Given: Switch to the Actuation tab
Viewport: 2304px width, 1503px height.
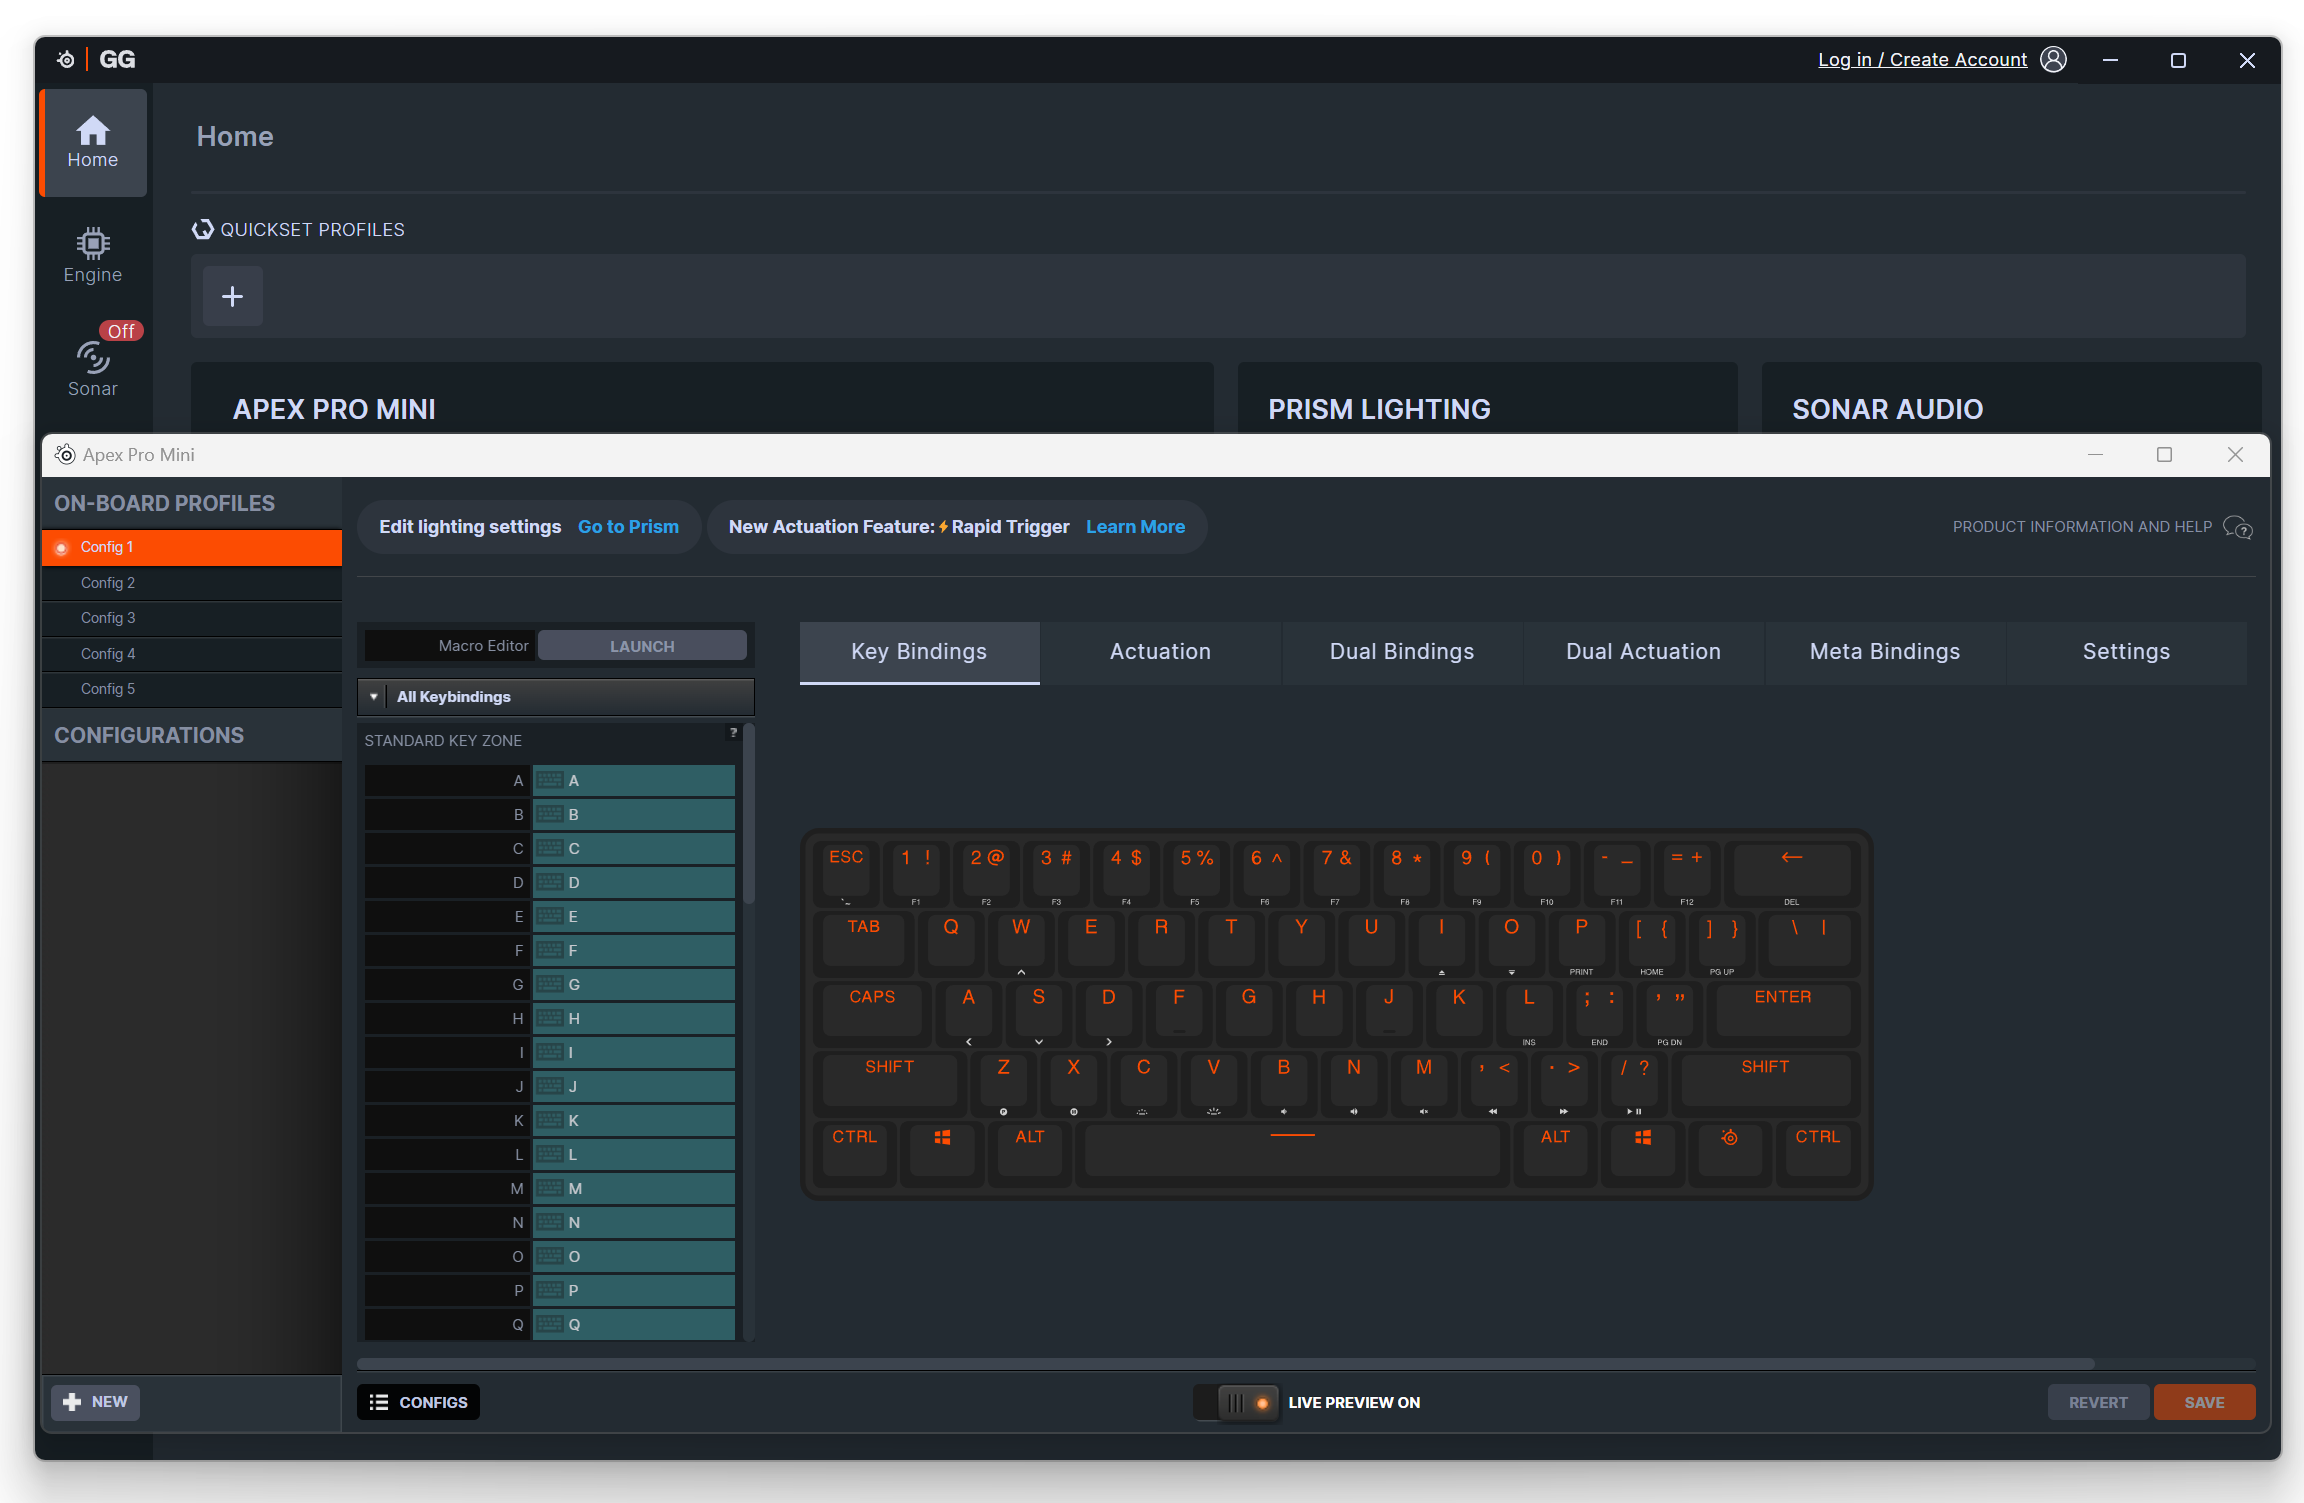Looking at the screenshot, I should tap(1160, 652).
